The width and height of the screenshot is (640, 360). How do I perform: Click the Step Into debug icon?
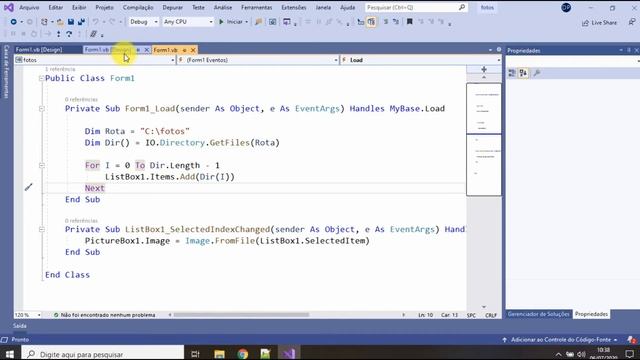tap(59, 34)
